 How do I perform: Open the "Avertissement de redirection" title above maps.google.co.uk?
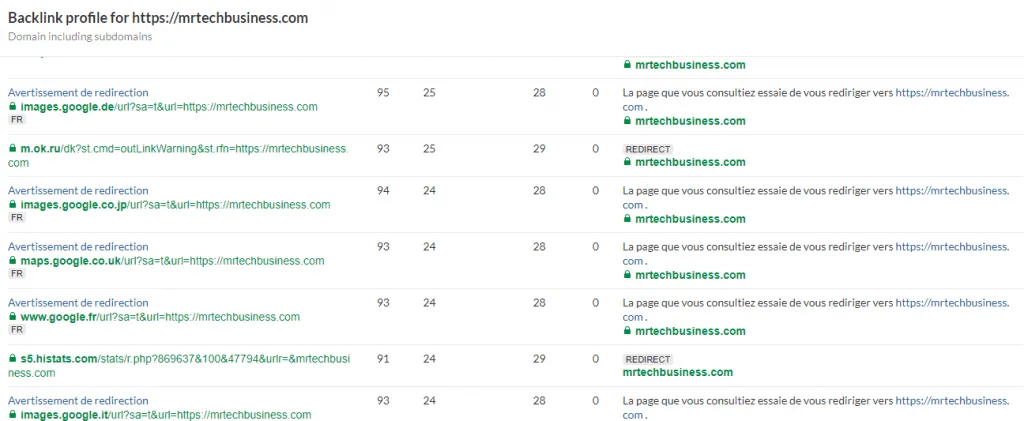(x=78, y=247)
